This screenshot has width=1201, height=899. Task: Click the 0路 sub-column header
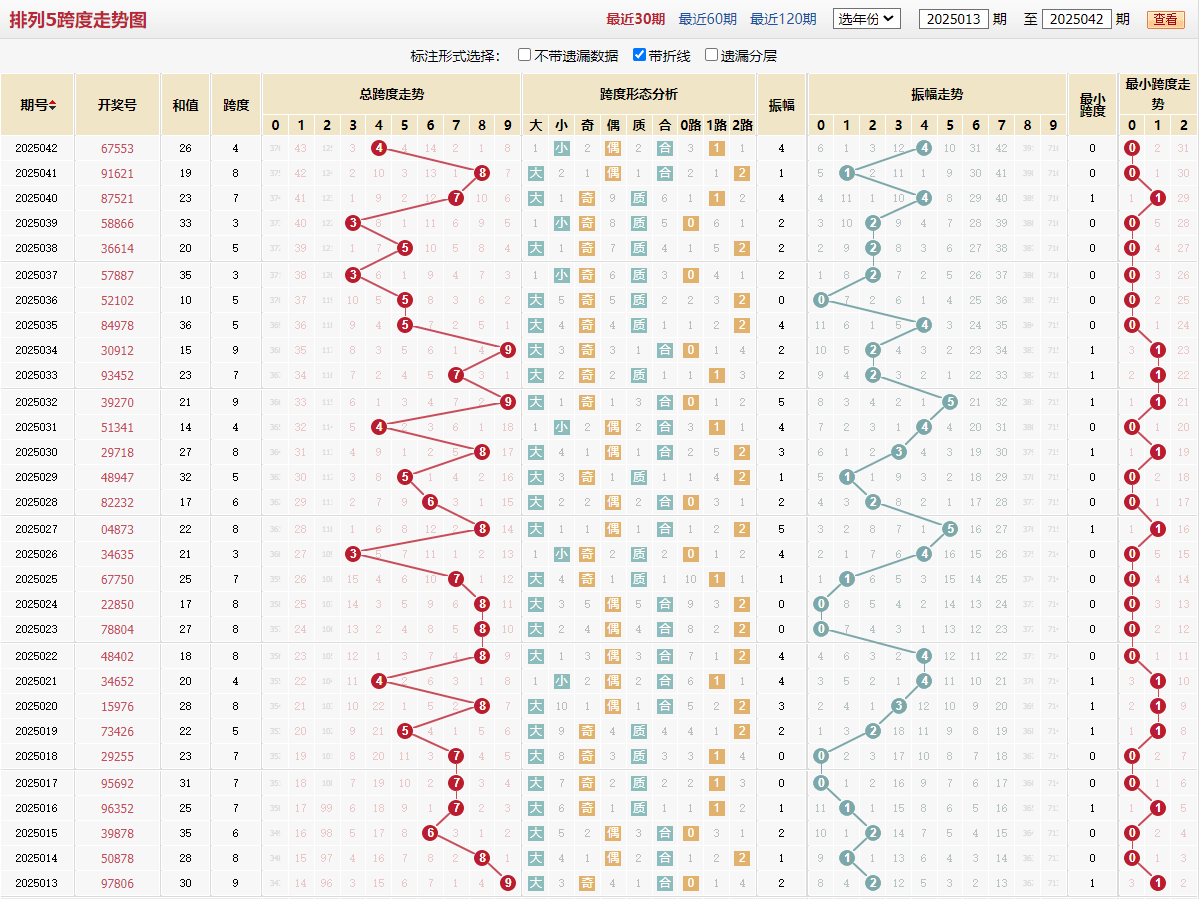tap(690, 125)
